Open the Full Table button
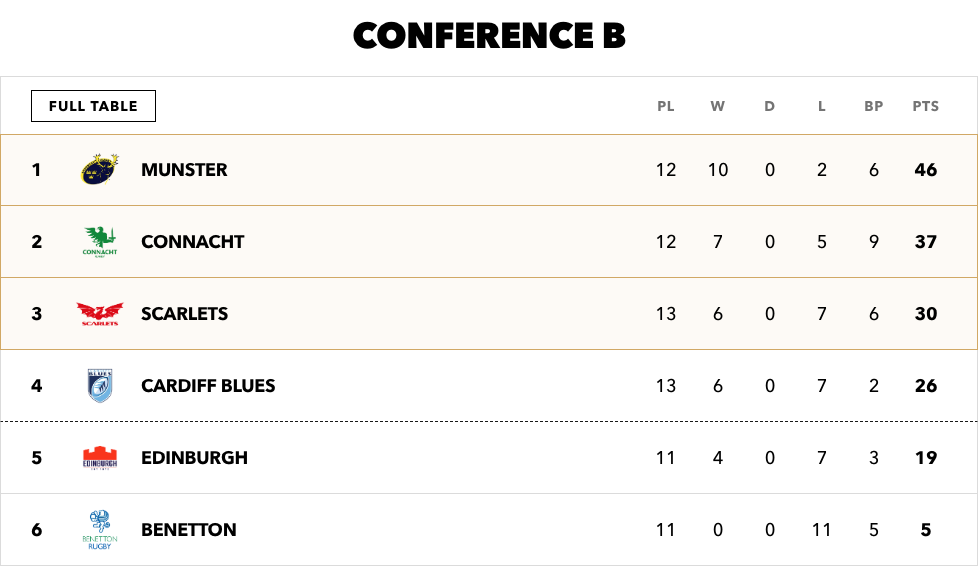The image size is (978, 567). [94, 106]
